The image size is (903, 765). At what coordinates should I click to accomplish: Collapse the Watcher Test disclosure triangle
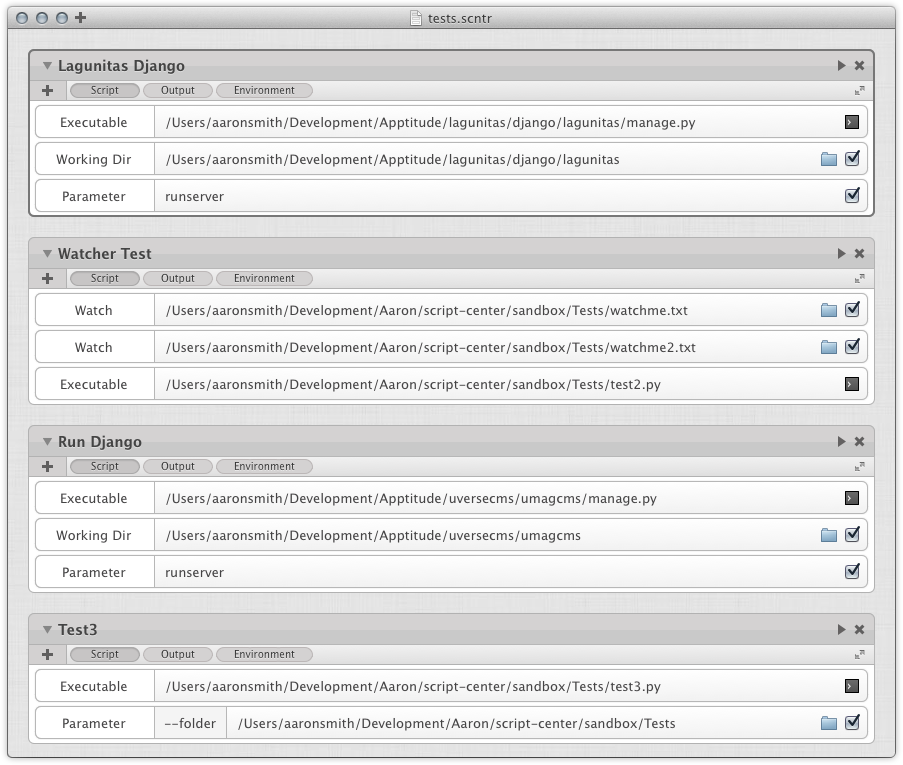click(47, 254)
